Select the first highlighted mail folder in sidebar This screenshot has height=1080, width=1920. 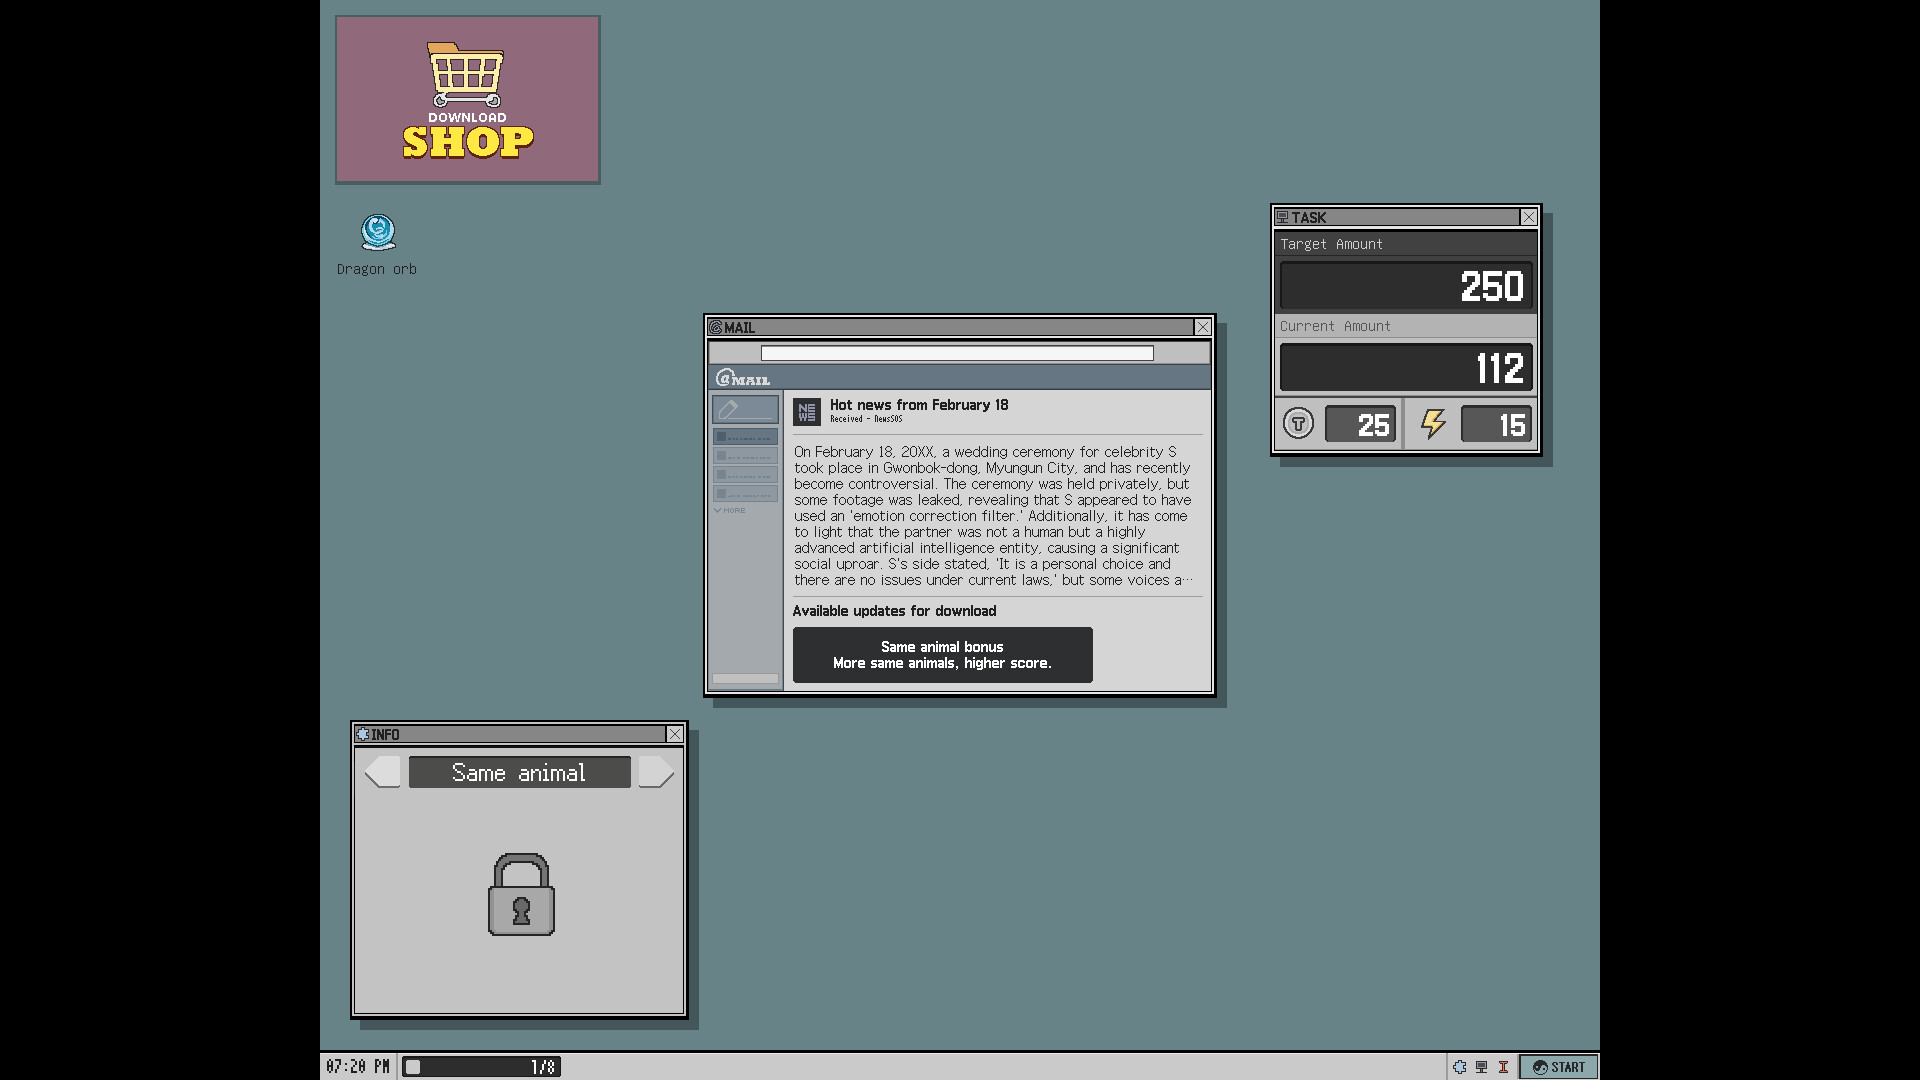745,437
